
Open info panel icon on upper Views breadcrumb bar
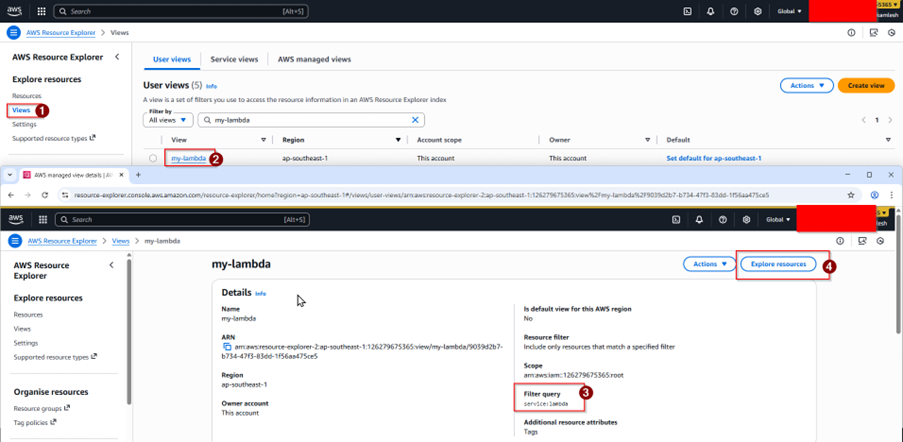click(851, 33)
